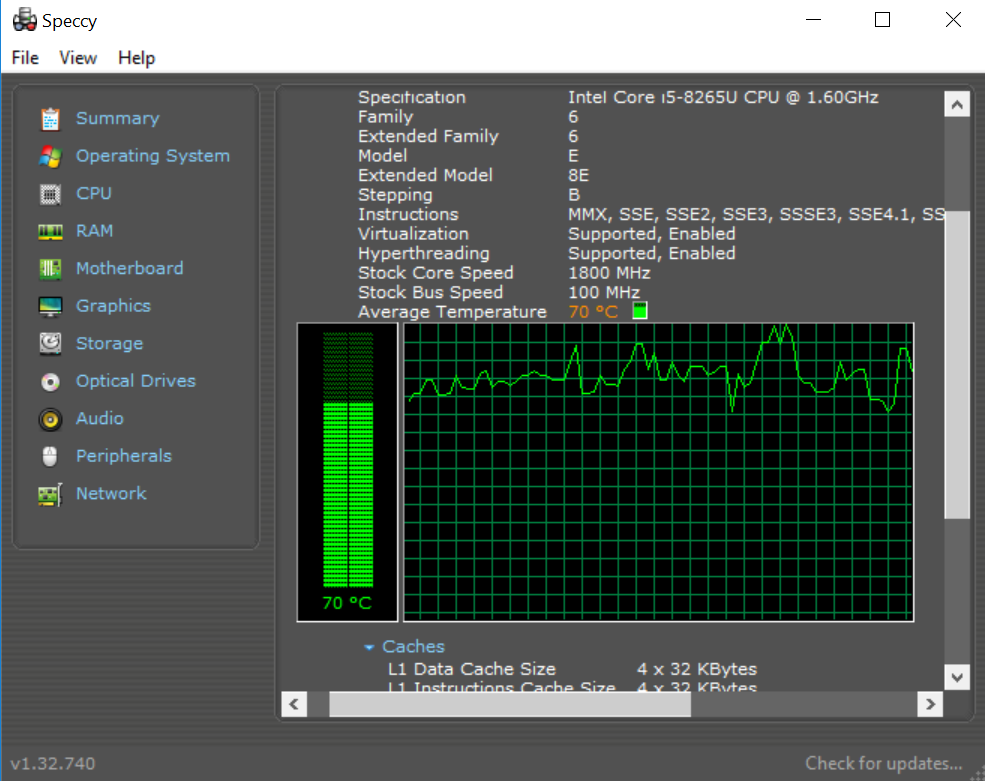985x781 pixels.
Task: Click the Stepping row label
Action: tap(395, 195)
